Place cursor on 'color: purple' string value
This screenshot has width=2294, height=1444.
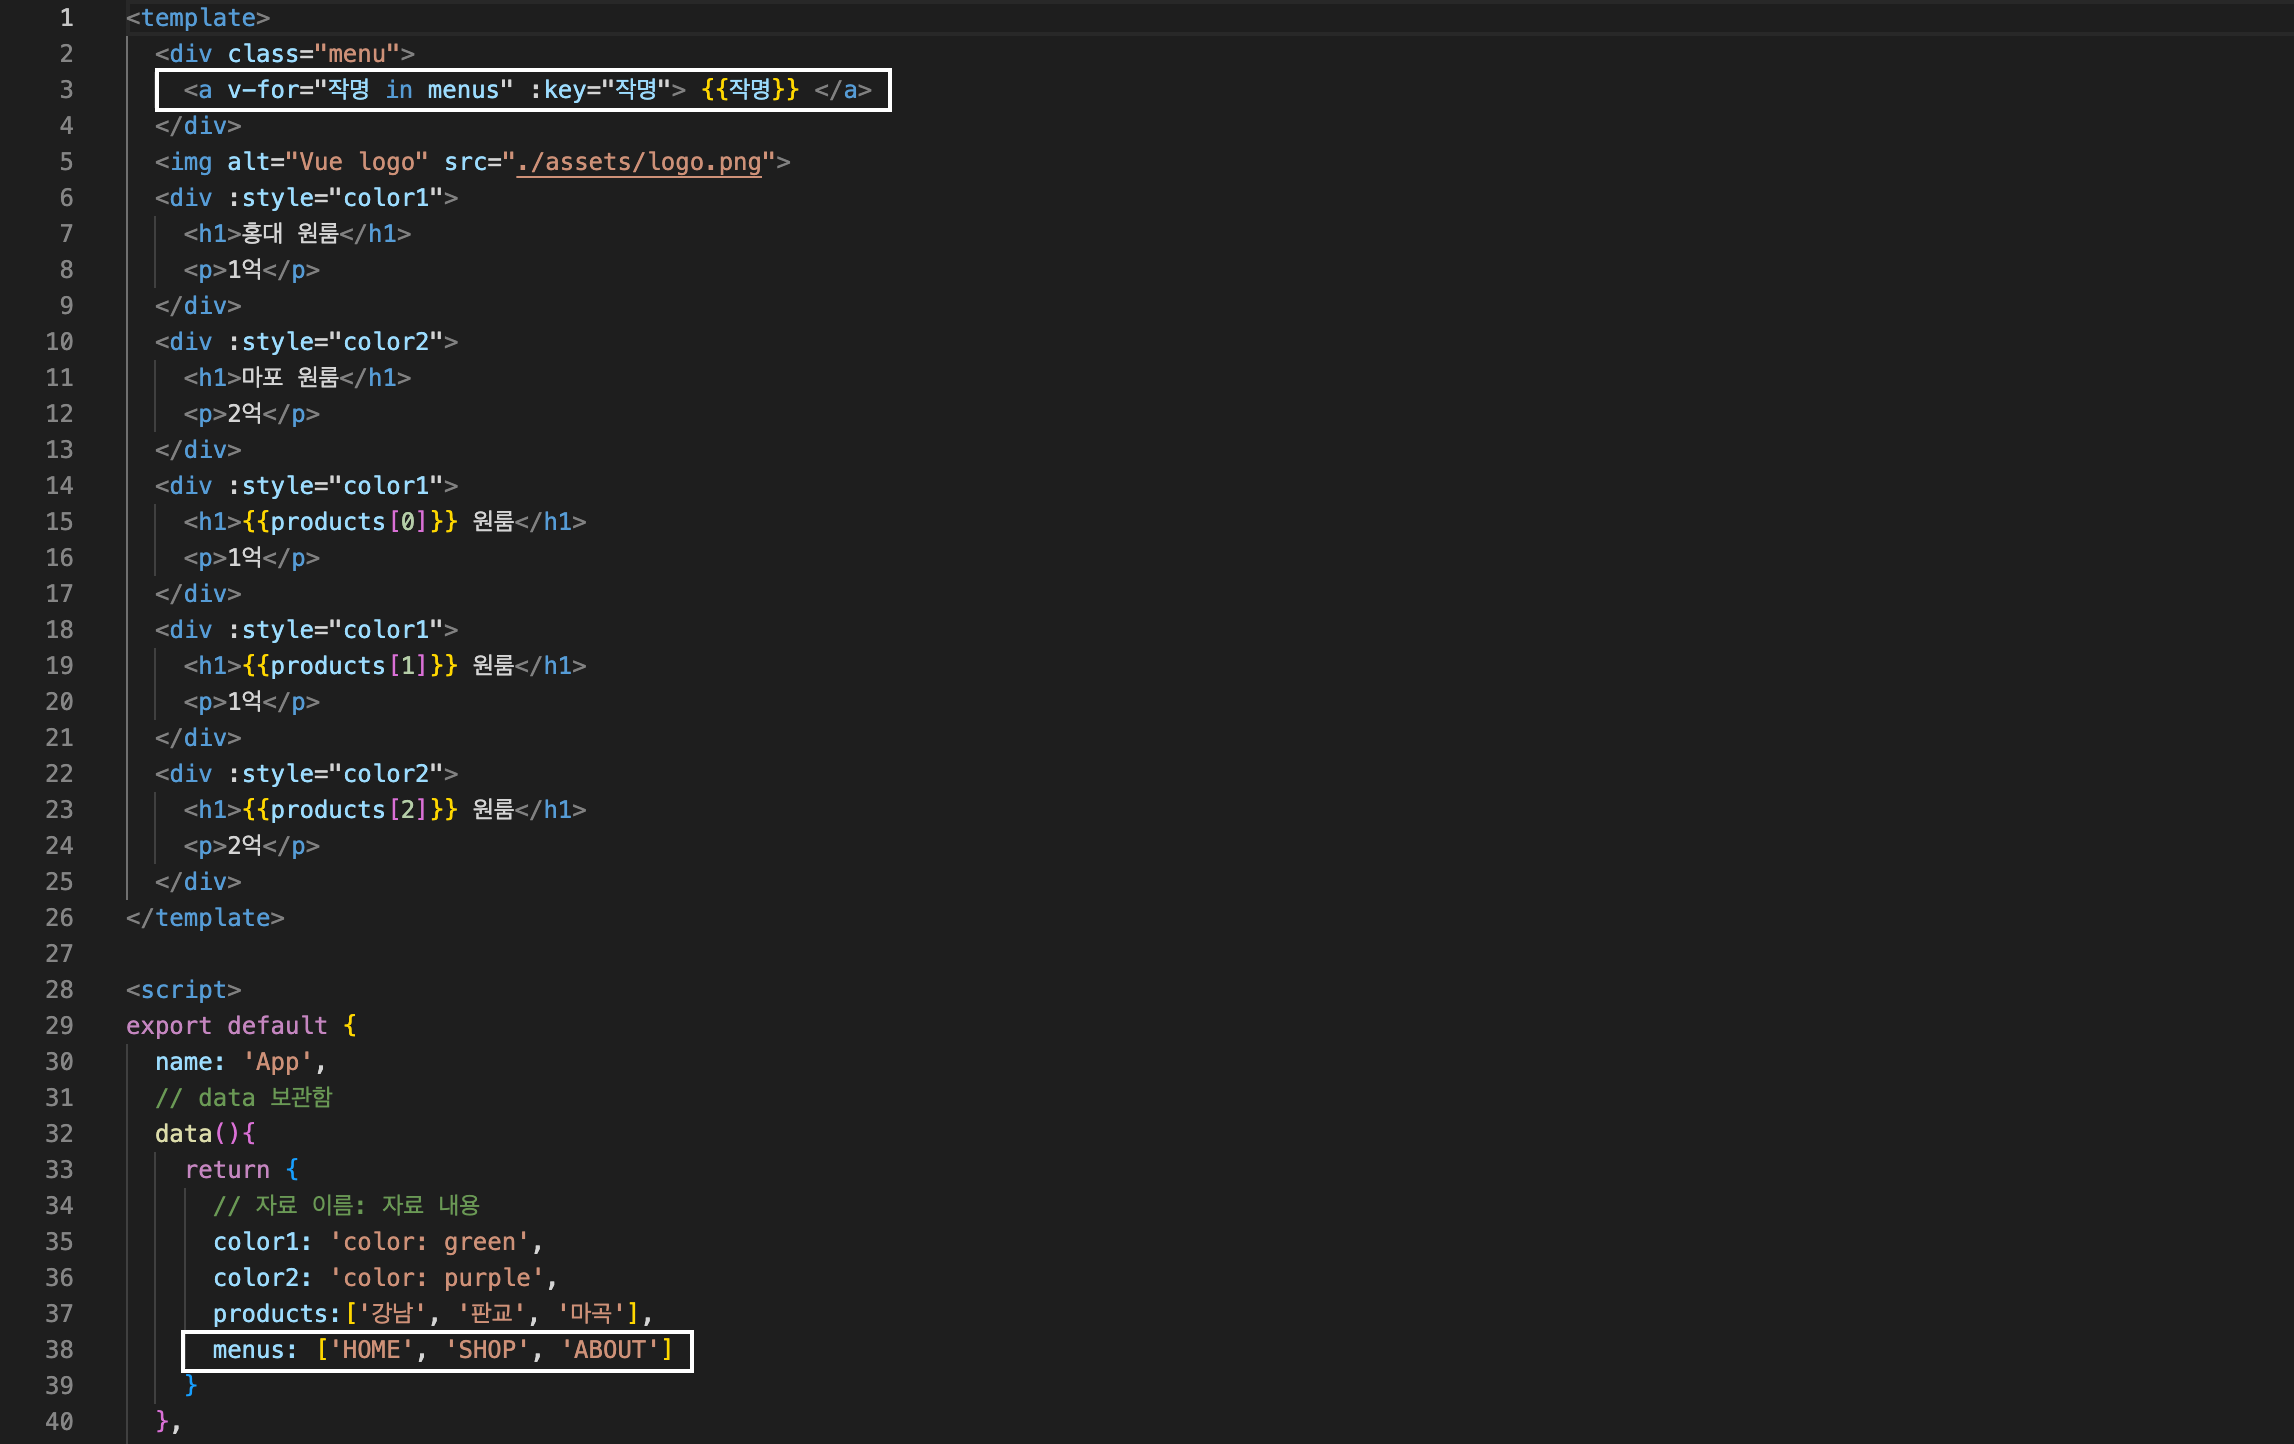tap(436, 1278)
